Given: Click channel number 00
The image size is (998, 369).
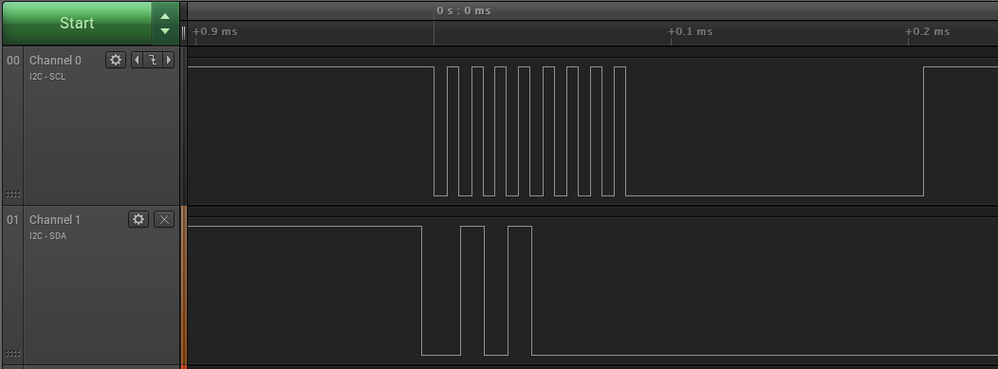Looking at the screenshot, I should [13, 60].
